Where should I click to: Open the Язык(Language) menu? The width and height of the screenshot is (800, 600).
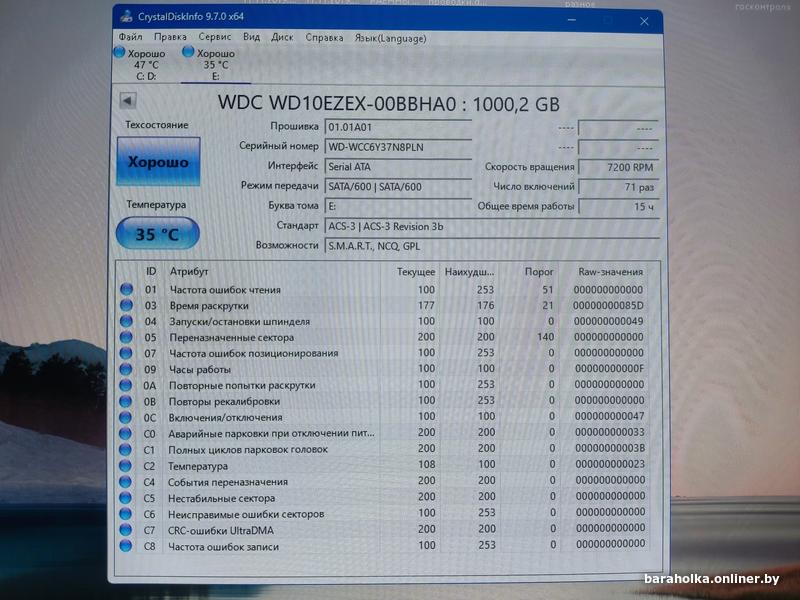pos(390,38)
